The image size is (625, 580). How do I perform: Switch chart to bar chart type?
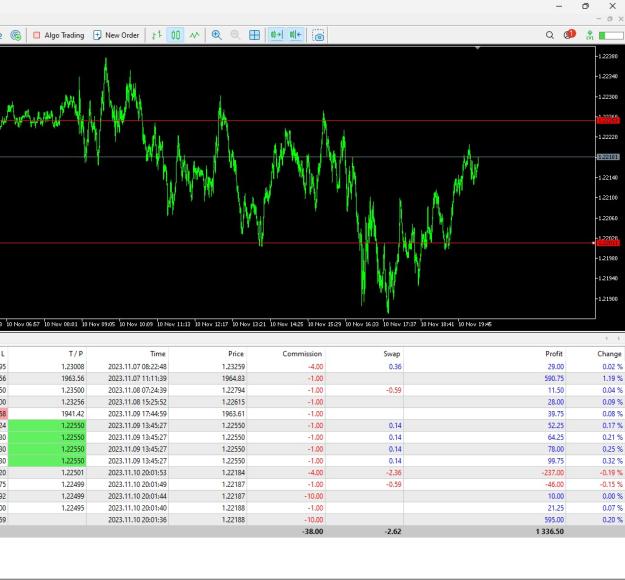(x=157, y=35)
